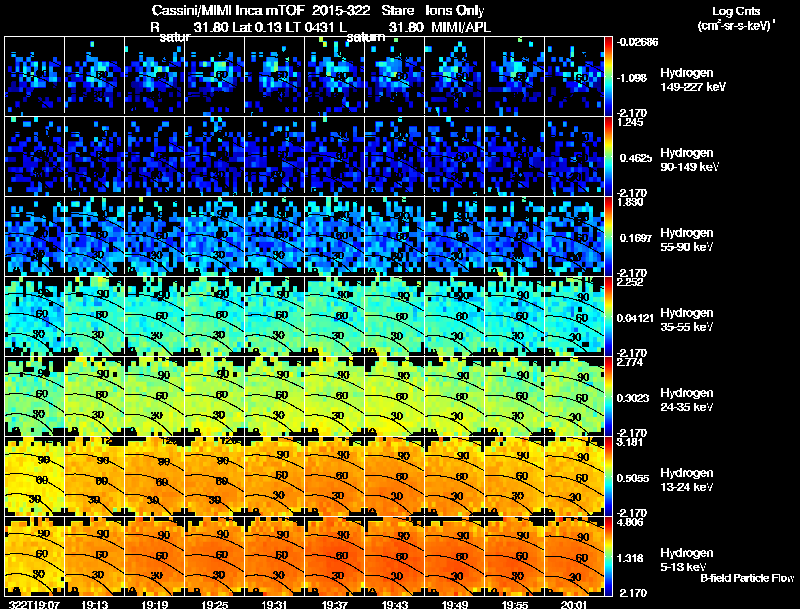Click the 1.318 color scale value
This screenshot has width=800, height=609.
point(632,559)
